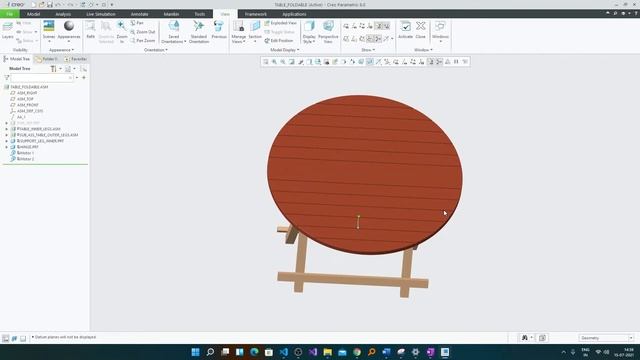
Task: Click the Model Tree search field
Action: [x=42, y=78]
